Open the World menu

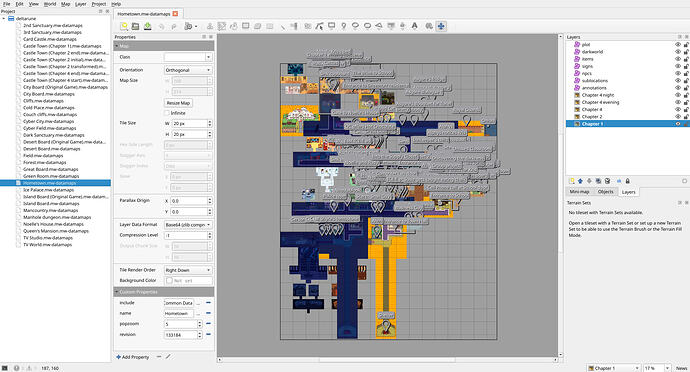[x=50, y=4]
